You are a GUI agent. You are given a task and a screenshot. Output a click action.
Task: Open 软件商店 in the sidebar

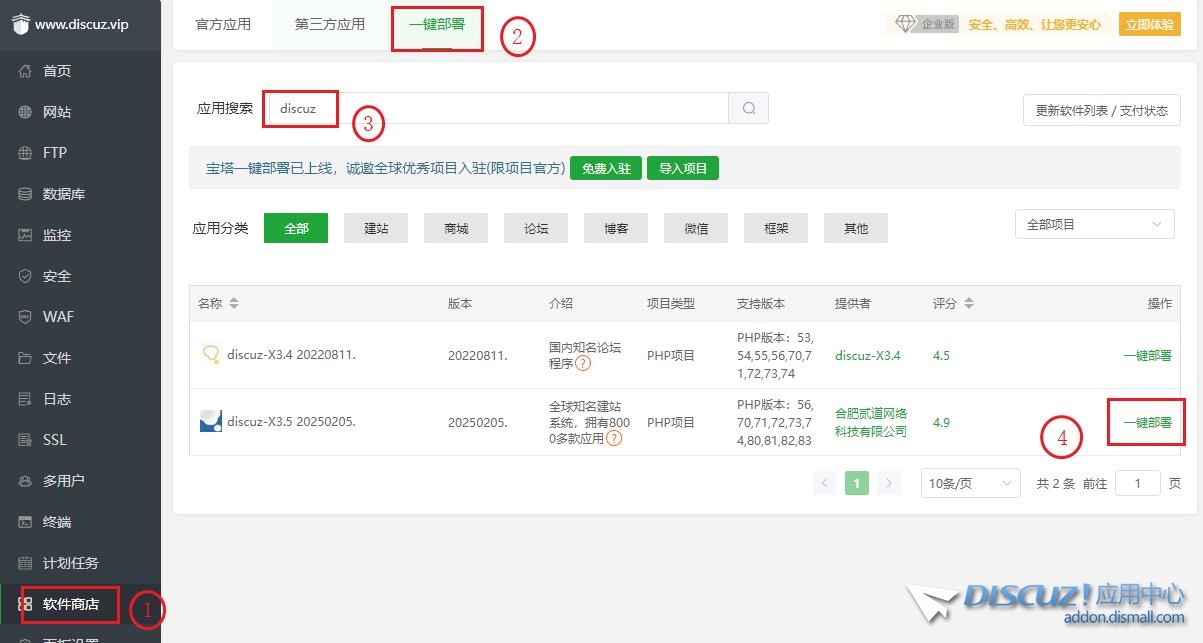(x=70, y=604)
